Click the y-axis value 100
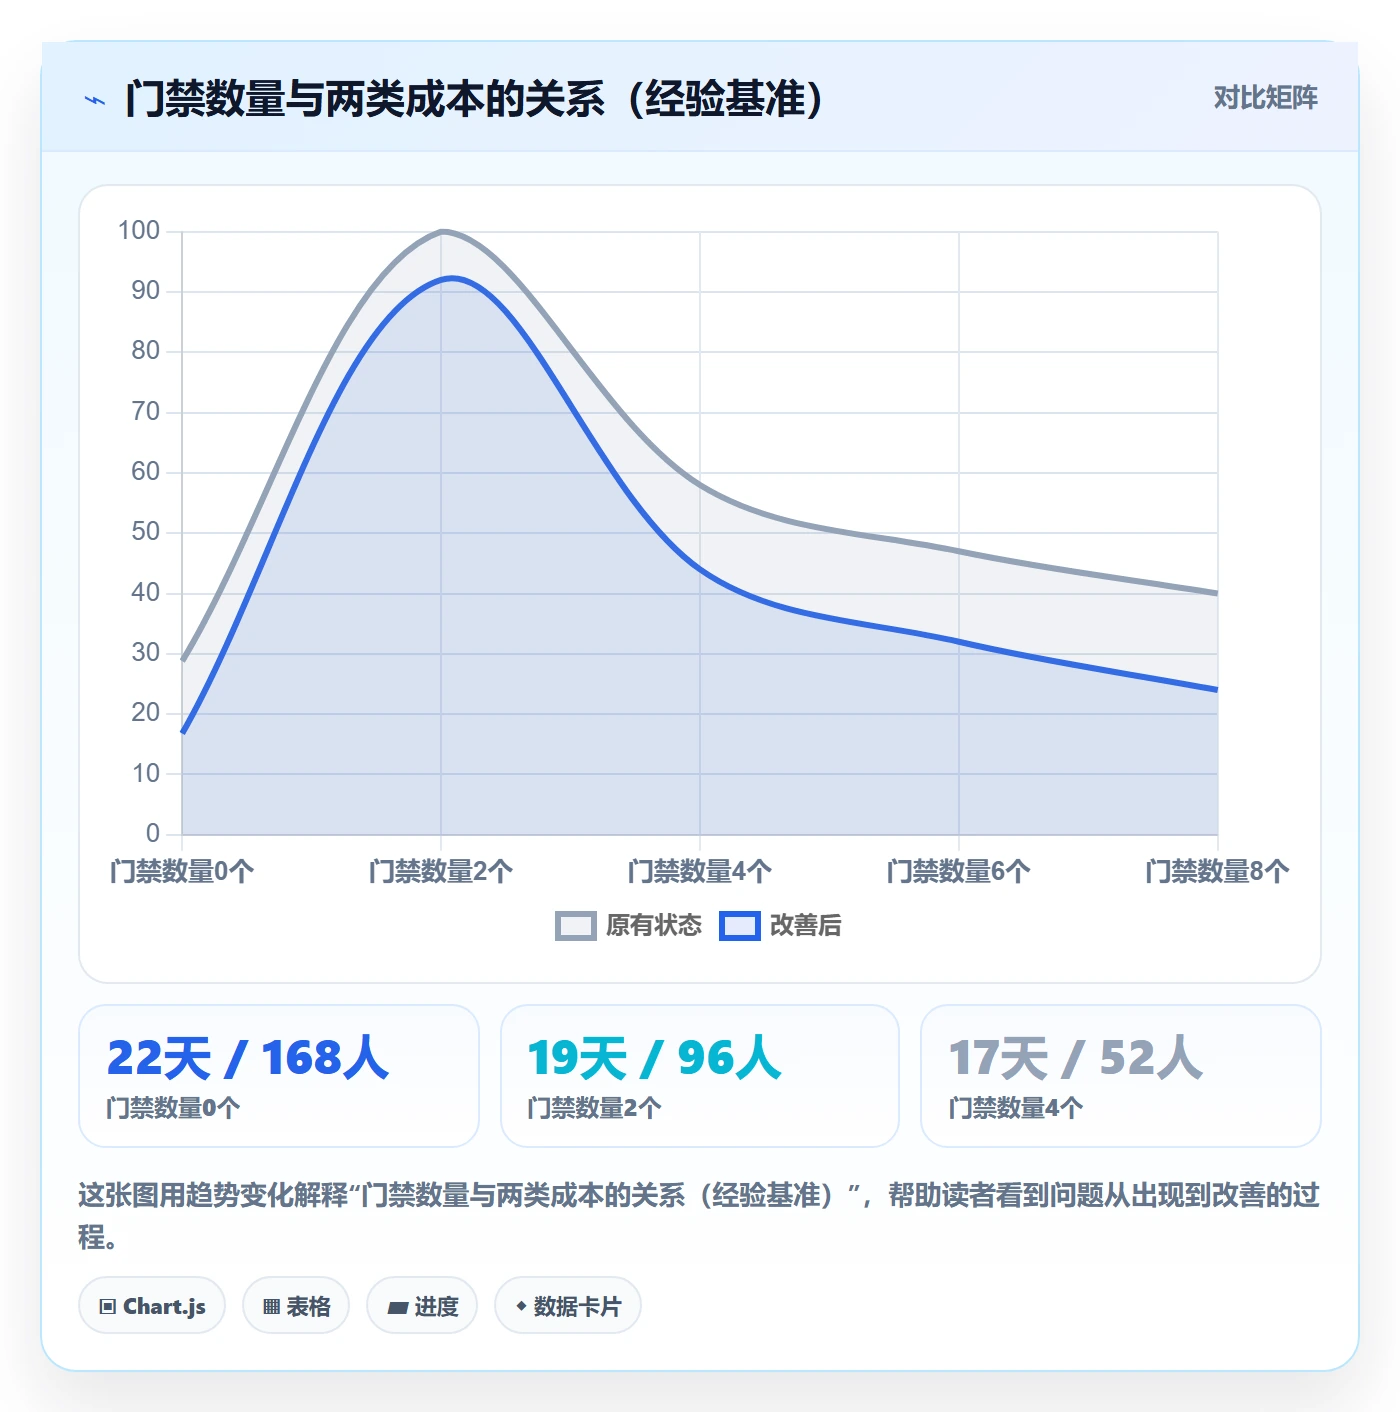 point(139,231)
